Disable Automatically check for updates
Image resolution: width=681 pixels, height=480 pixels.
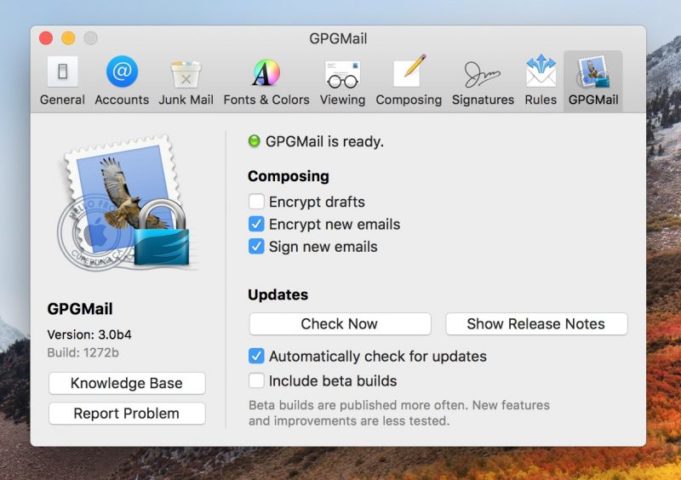256,356
